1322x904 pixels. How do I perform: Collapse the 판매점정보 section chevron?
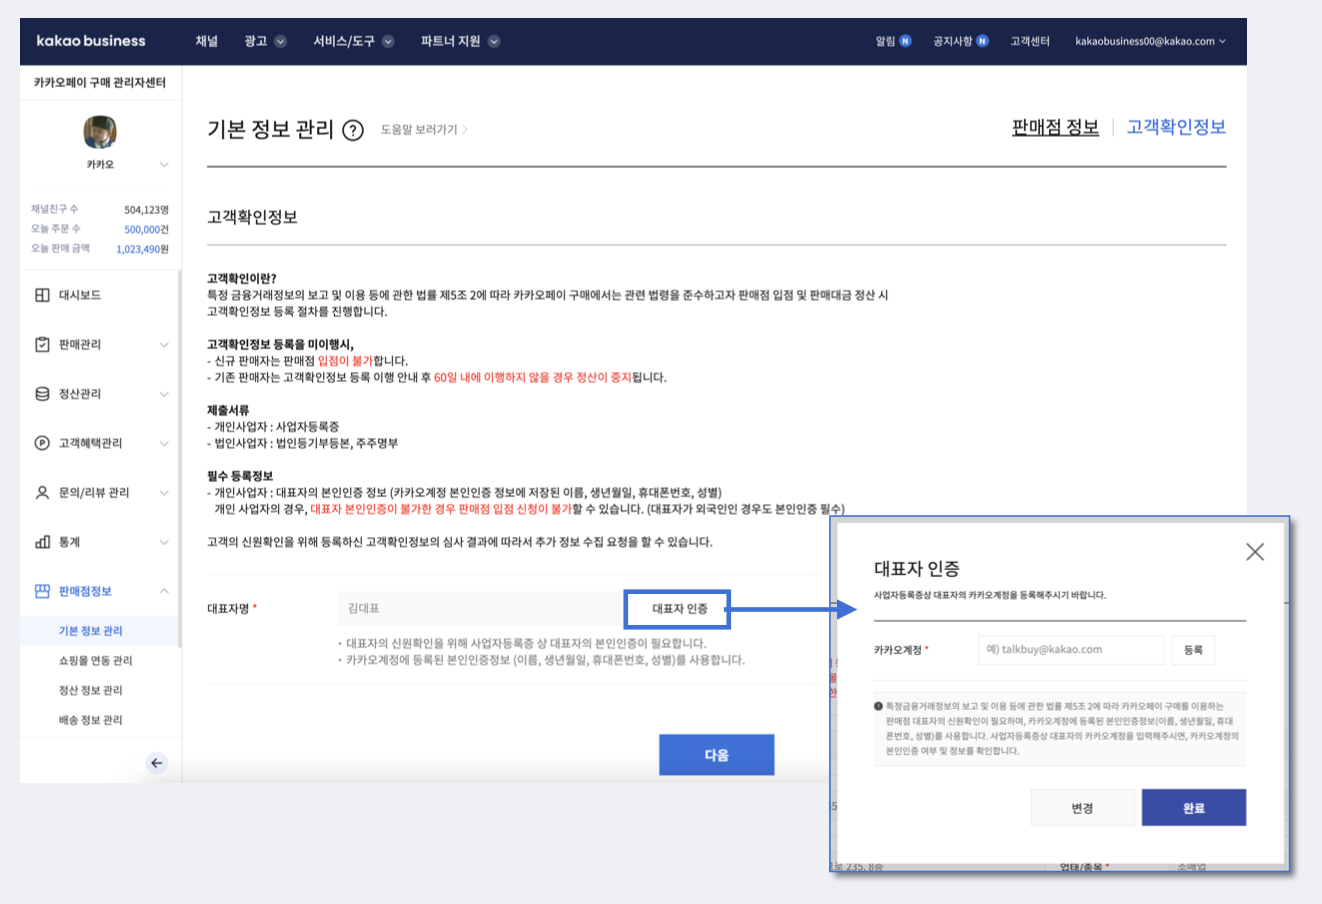tap(164, 591)
